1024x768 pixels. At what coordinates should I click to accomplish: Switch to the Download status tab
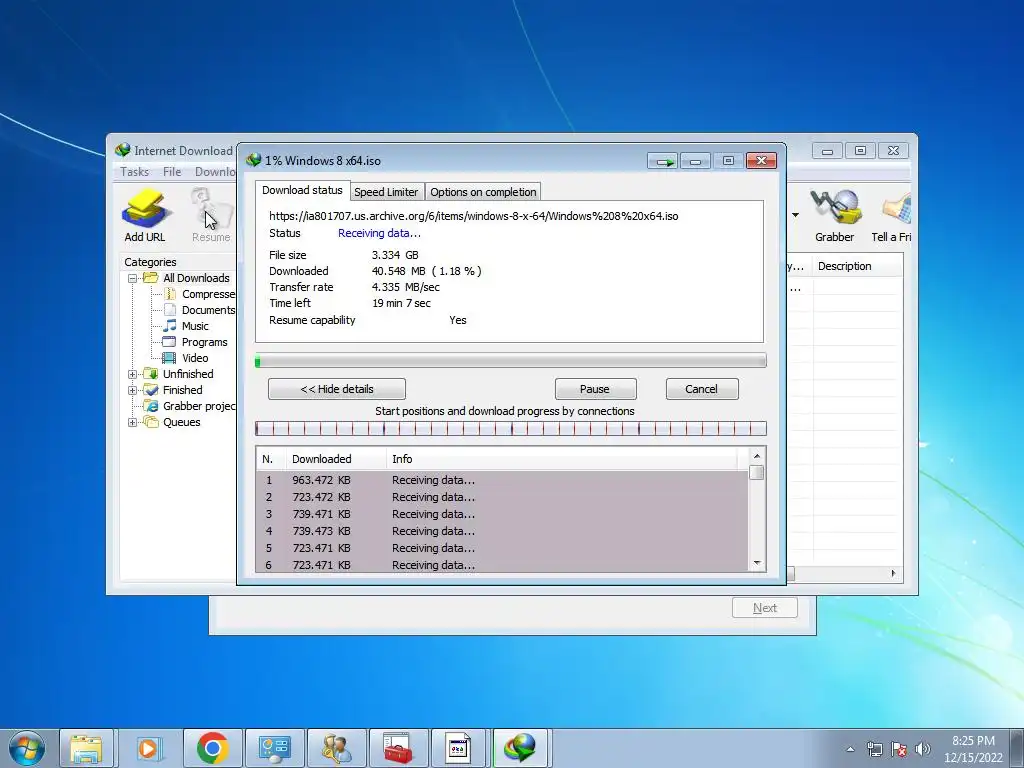(302, 190)
